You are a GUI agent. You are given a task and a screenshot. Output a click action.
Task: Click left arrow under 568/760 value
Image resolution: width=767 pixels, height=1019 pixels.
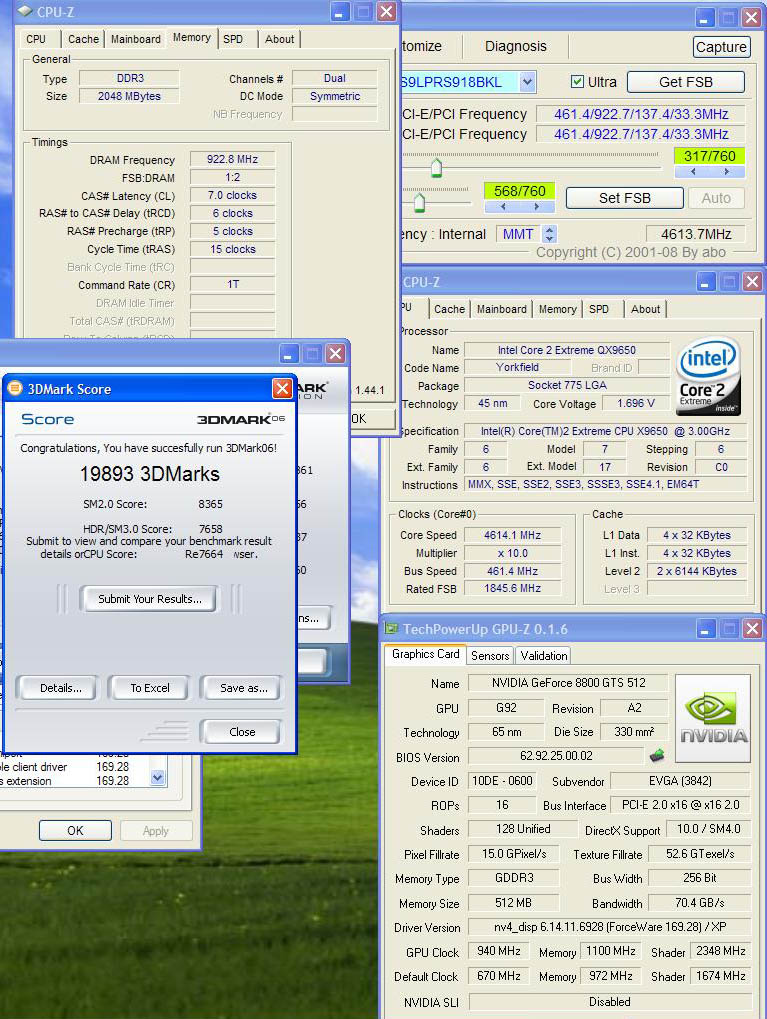click(x=502, y=207)
